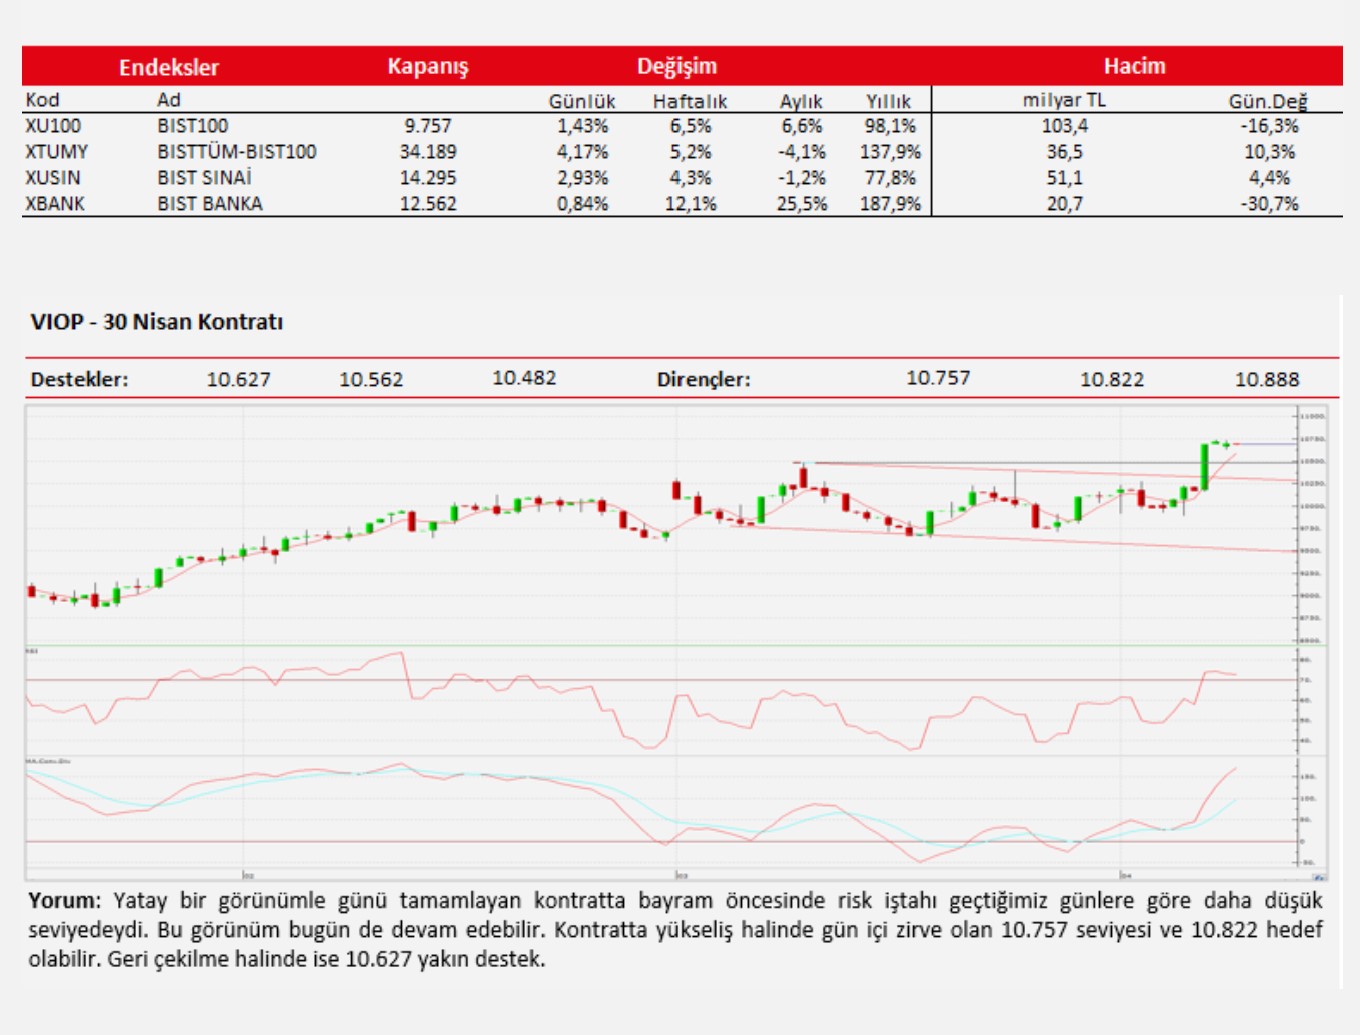Click the 9.757 closing value
The height and width of the screenshot is (1035, 1360).
coord(428,126)
